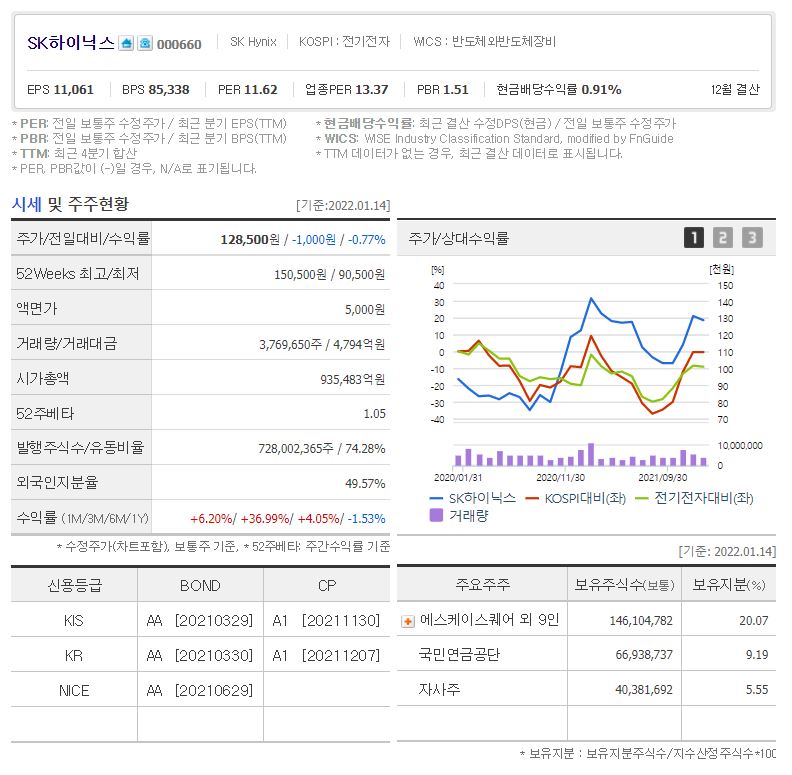
Task: Click WICS : 반도체와반도체장비 label
Action: (x=484, y=42)
